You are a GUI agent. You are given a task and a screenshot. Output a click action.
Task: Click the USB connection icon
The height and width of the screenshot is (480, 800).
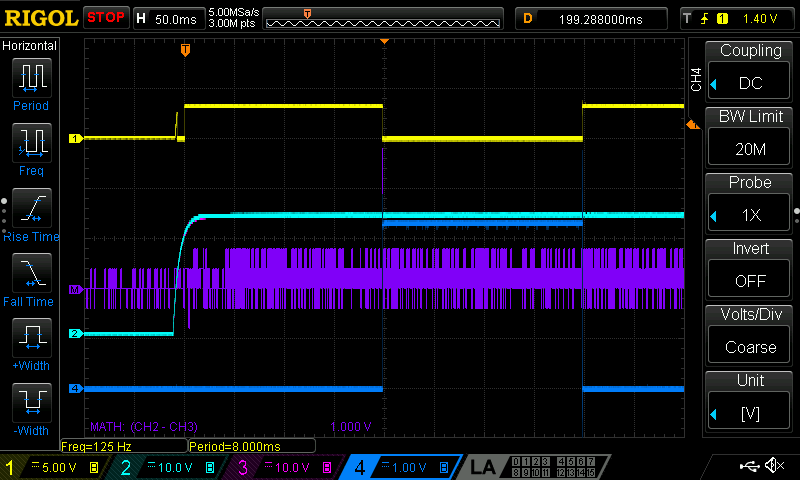coord(750,466)
